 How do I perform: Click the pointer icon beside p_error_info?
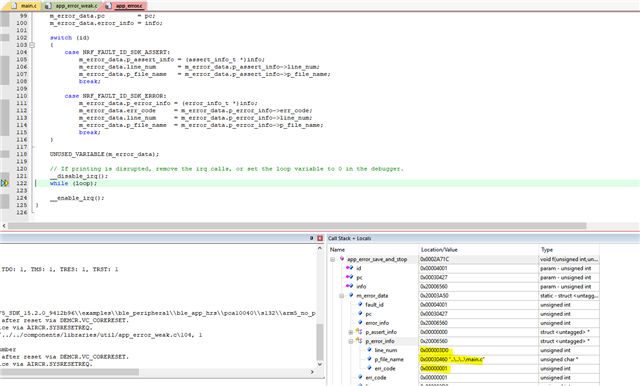pos(359,341)
